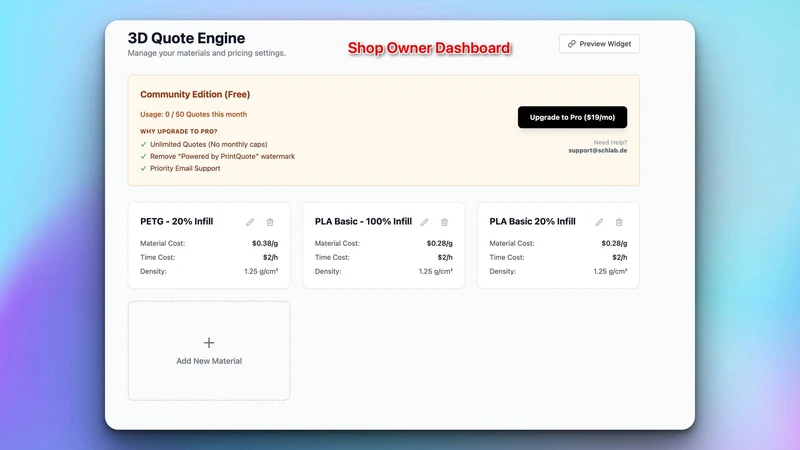Open support@schlab.de email link
The width and height of the screenshot is (800, 450).
click(x=597, y=151)
